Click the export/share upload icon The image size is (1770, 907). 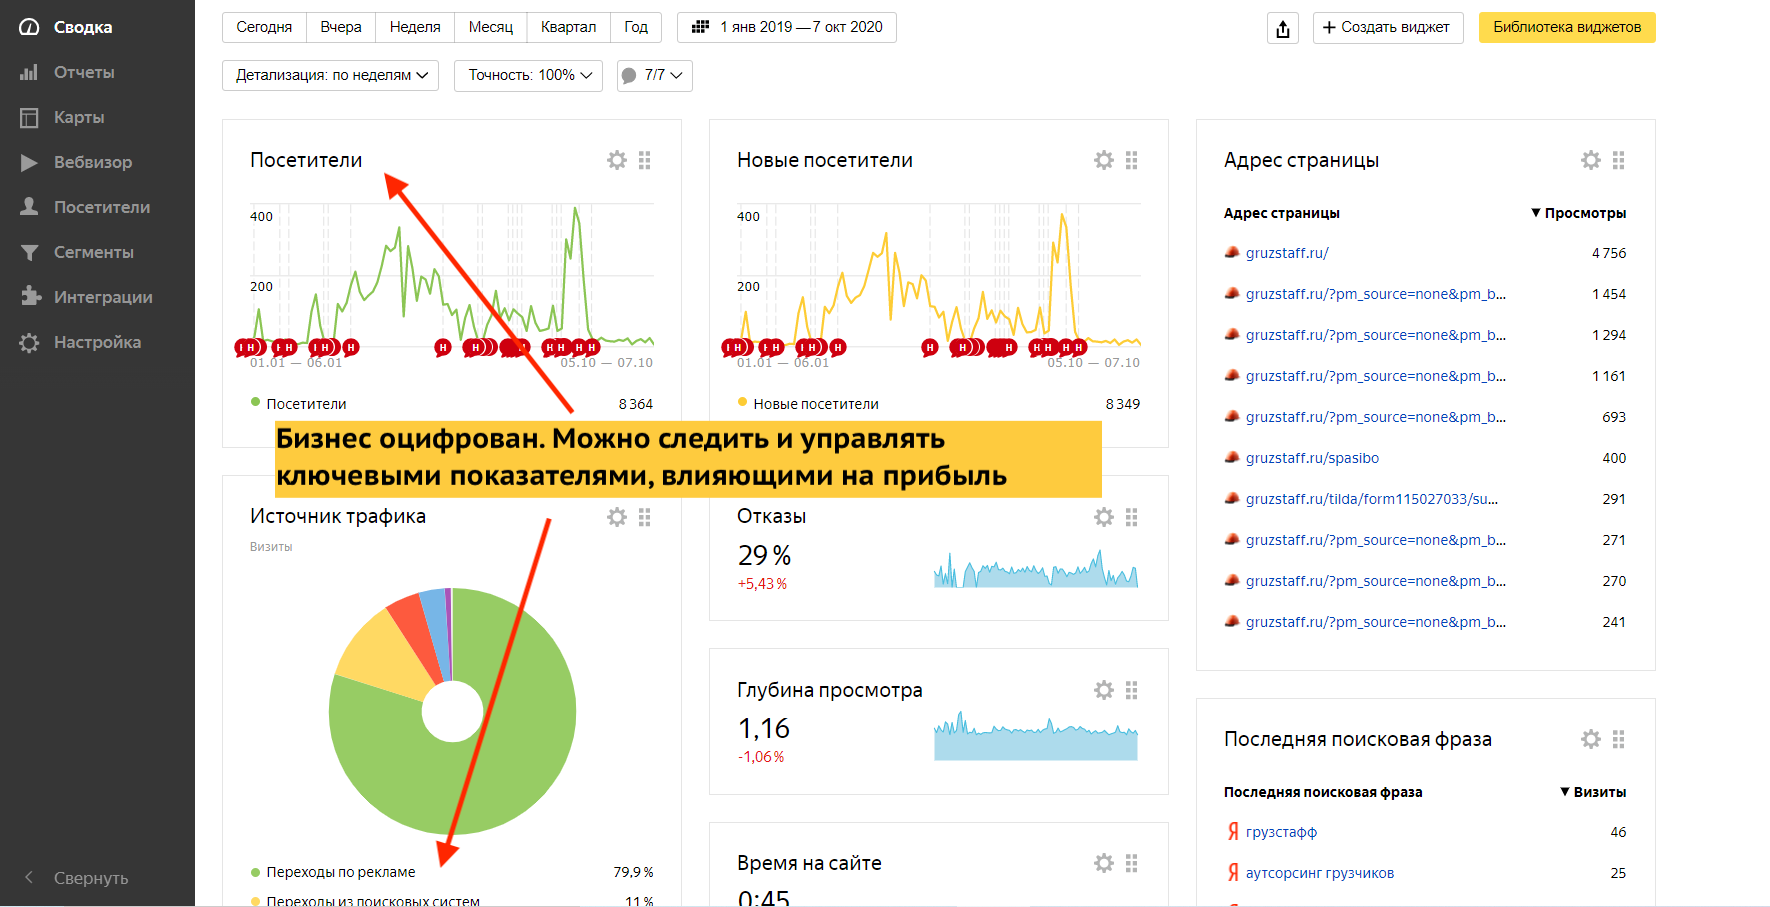coord(1283,28)
